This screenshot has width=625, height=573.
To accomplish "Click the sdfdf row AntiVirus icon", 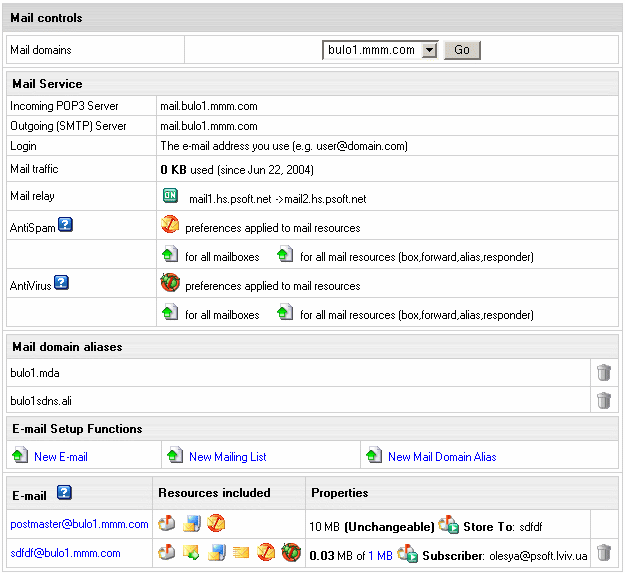I will 290,552.
